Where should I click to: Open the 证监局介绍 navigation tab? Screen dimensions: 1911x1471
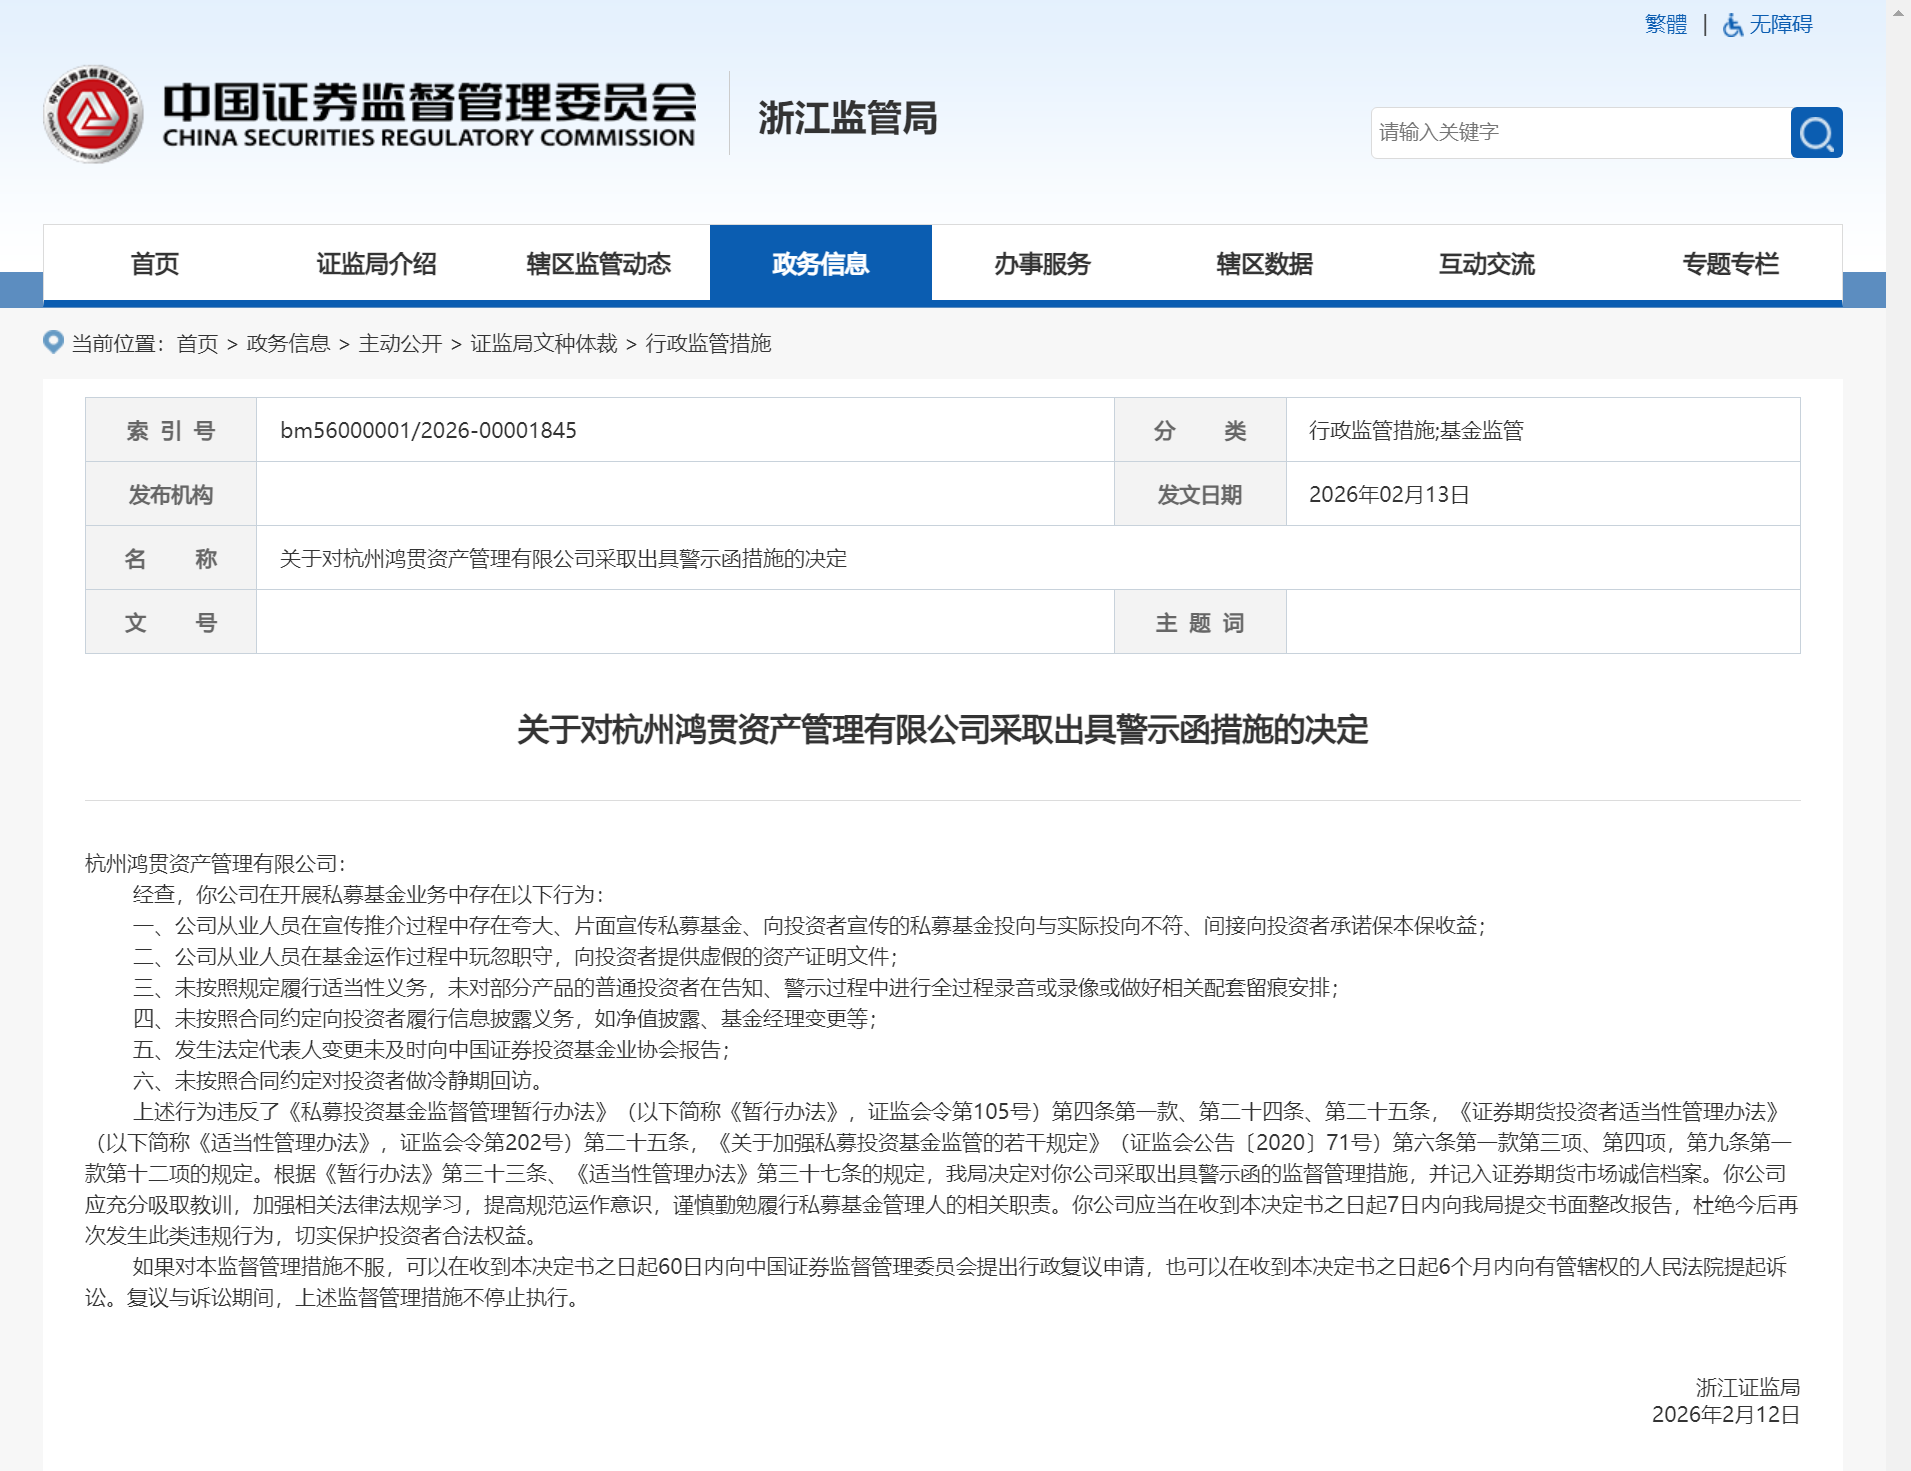(376, 264)
